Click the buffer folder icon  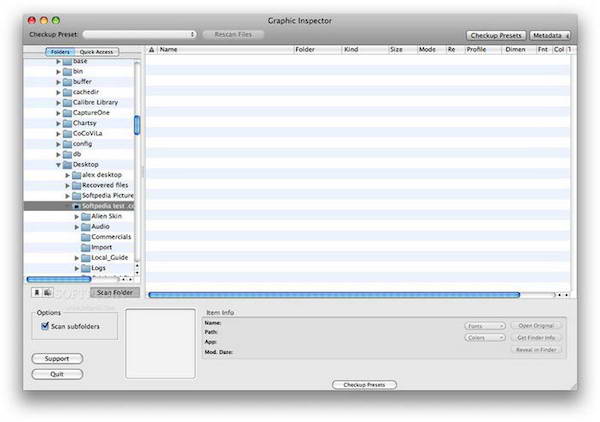click(67, 82)
